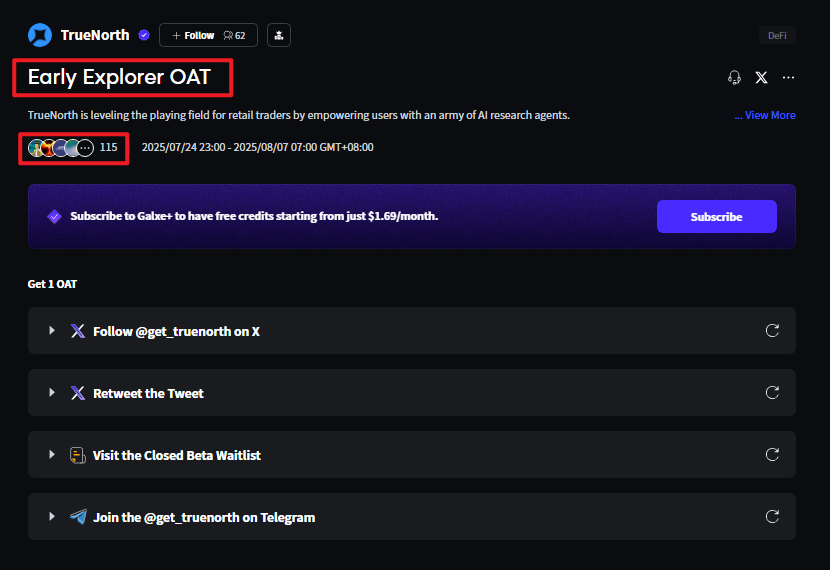Viewport: 830px width, 570px height.
Task: Select the DeFi category tag
Action: tap(777, 35)
